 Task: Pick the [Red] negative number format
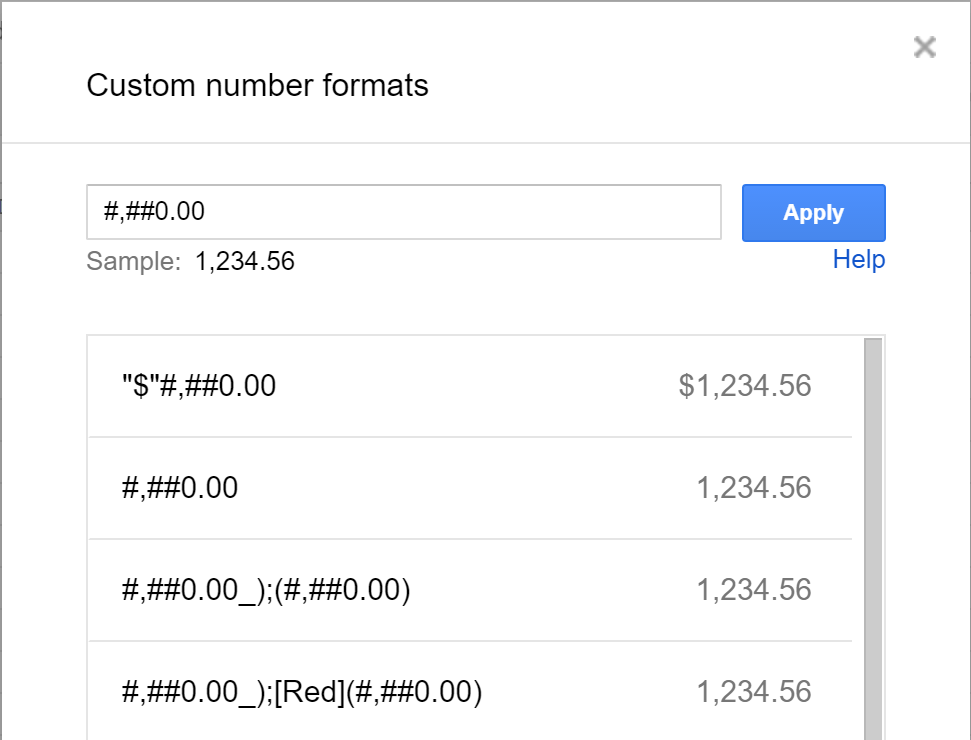(x=300, y=692)
